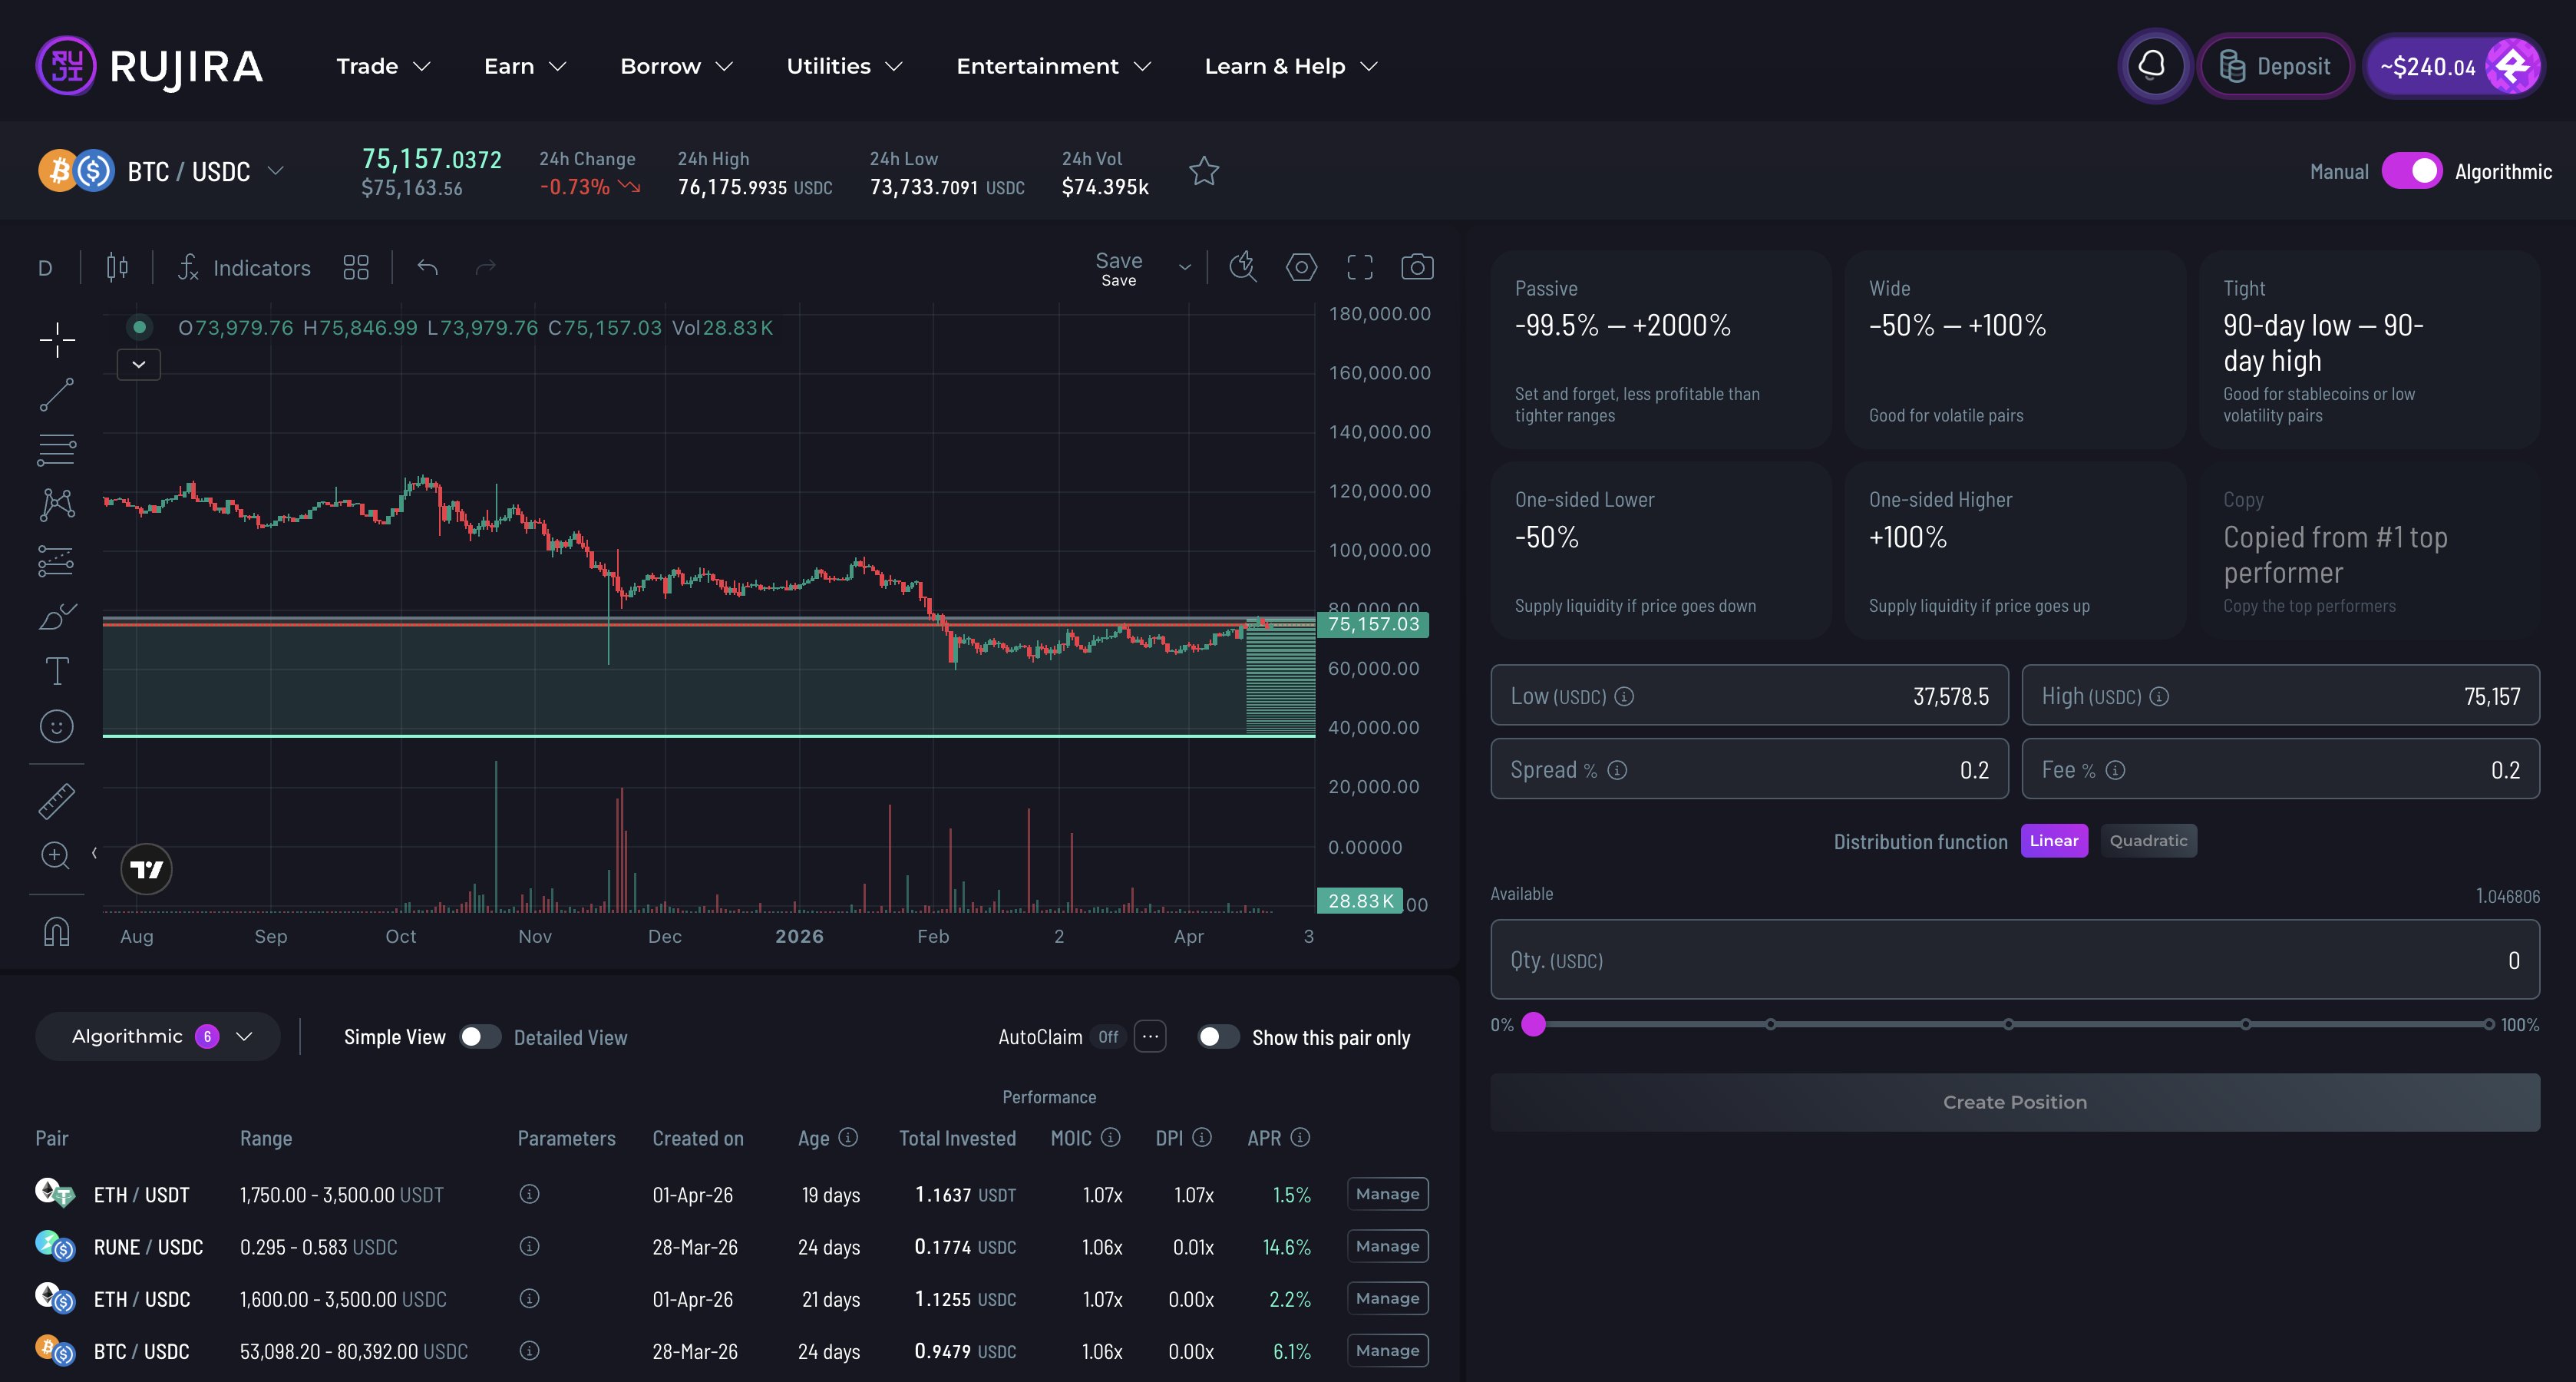This screenshot has width=2576, height=1382.
Task: Select Linear distribution function
Action: tap(2054, 840)
